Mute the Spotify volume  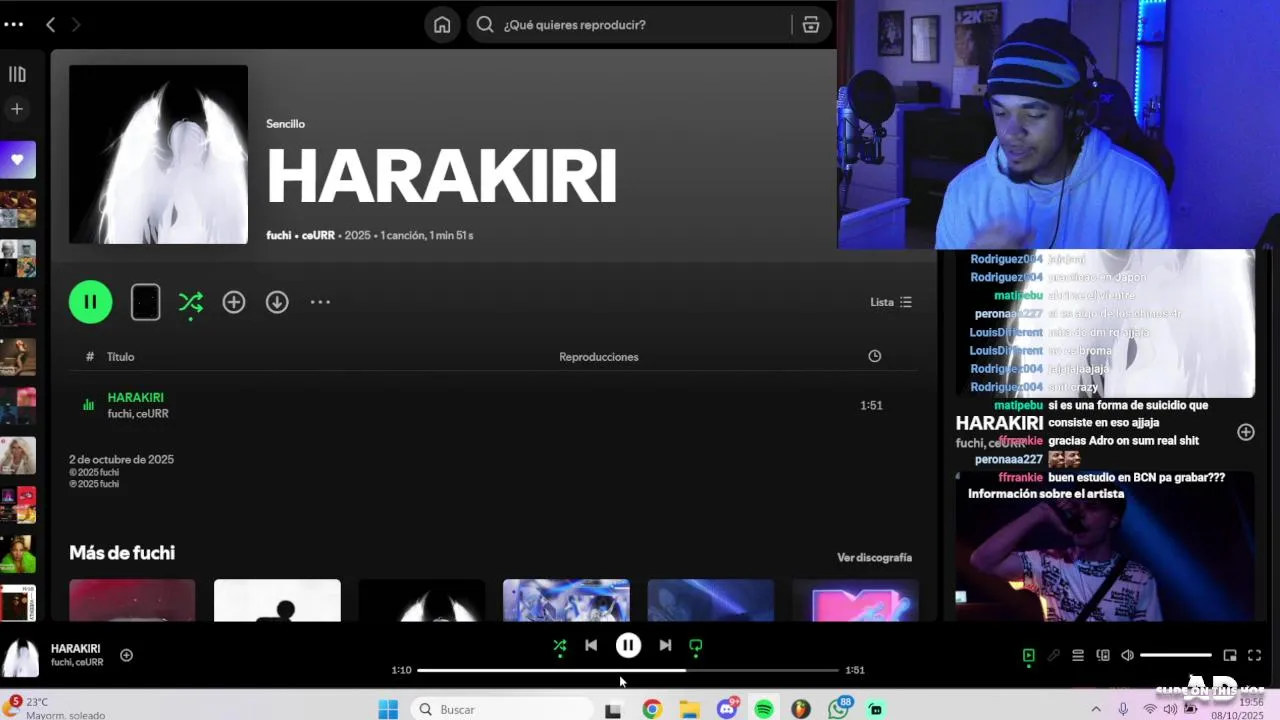[x=1128, y=656]
